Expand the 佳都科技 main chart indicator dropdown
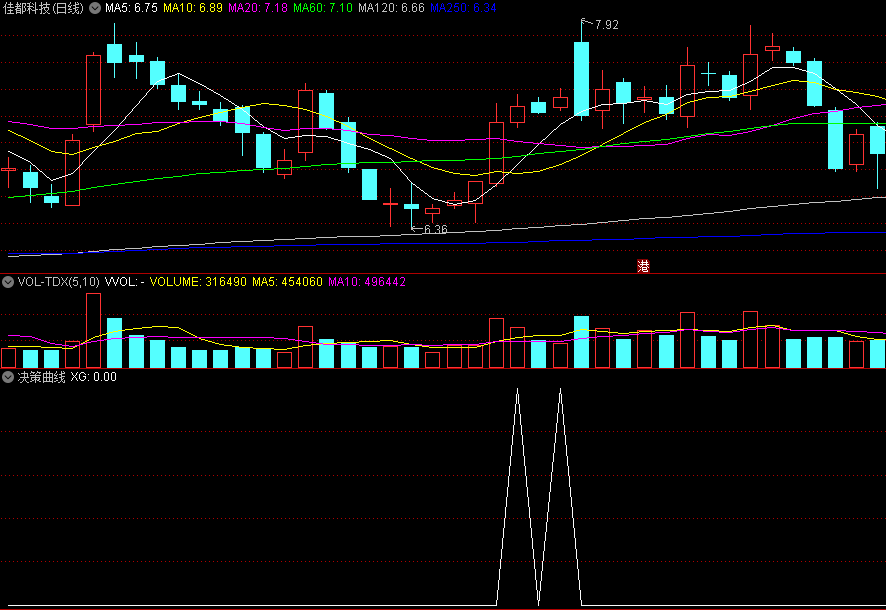Screen dimensions: 886x610 point(95,8)
